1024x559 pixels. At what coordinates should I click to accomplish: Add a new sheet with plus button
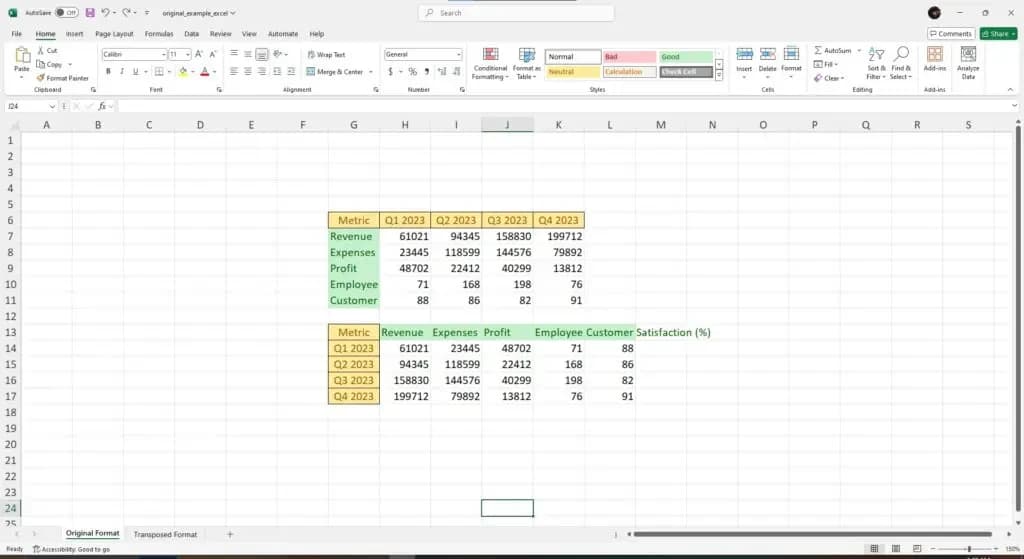click(x=230, y=534)
